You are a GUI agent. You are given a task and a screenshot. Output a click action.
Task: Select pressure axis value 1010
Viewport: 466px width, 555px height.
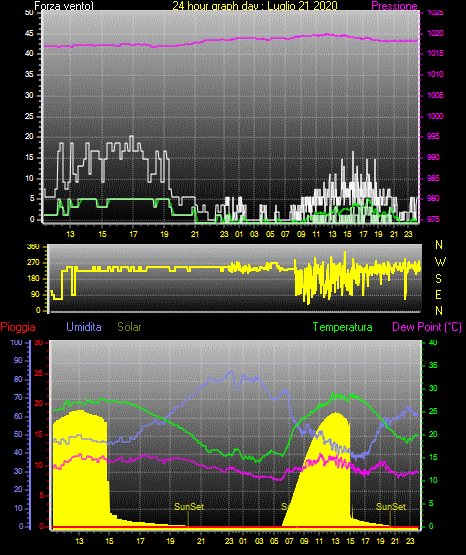436,74
